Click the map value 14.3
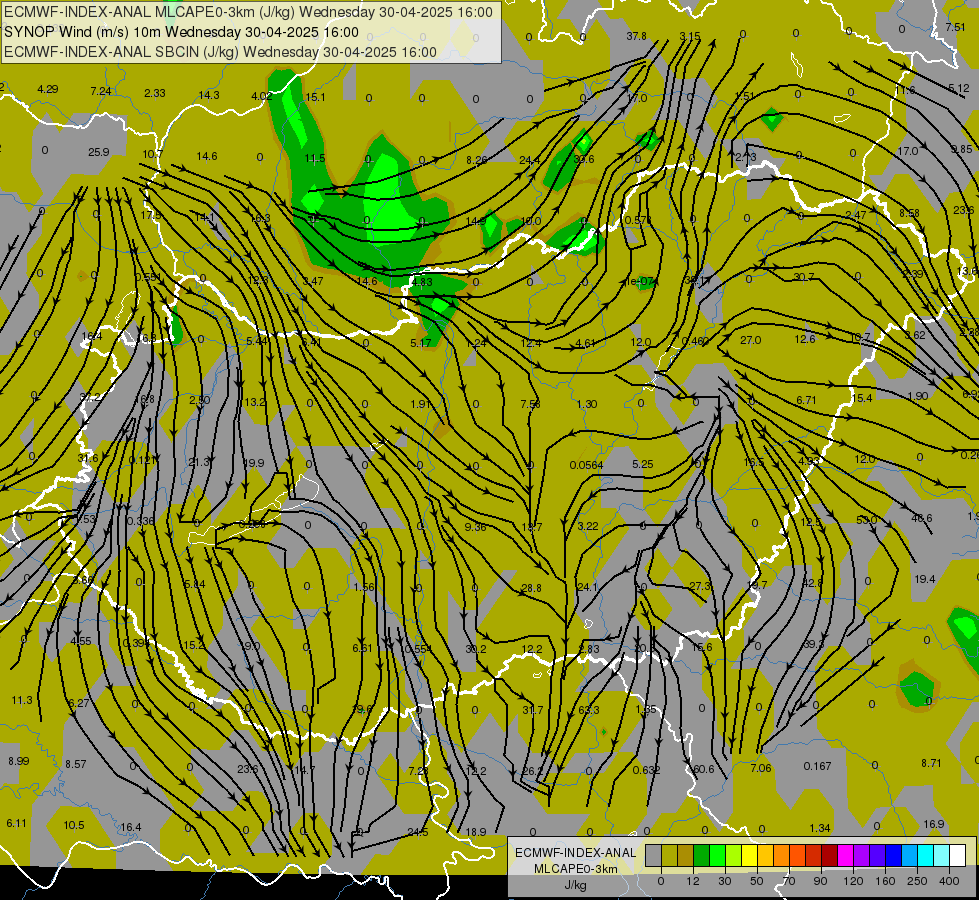This screenshot has width=979, height=900. click(x=209, y=95)
